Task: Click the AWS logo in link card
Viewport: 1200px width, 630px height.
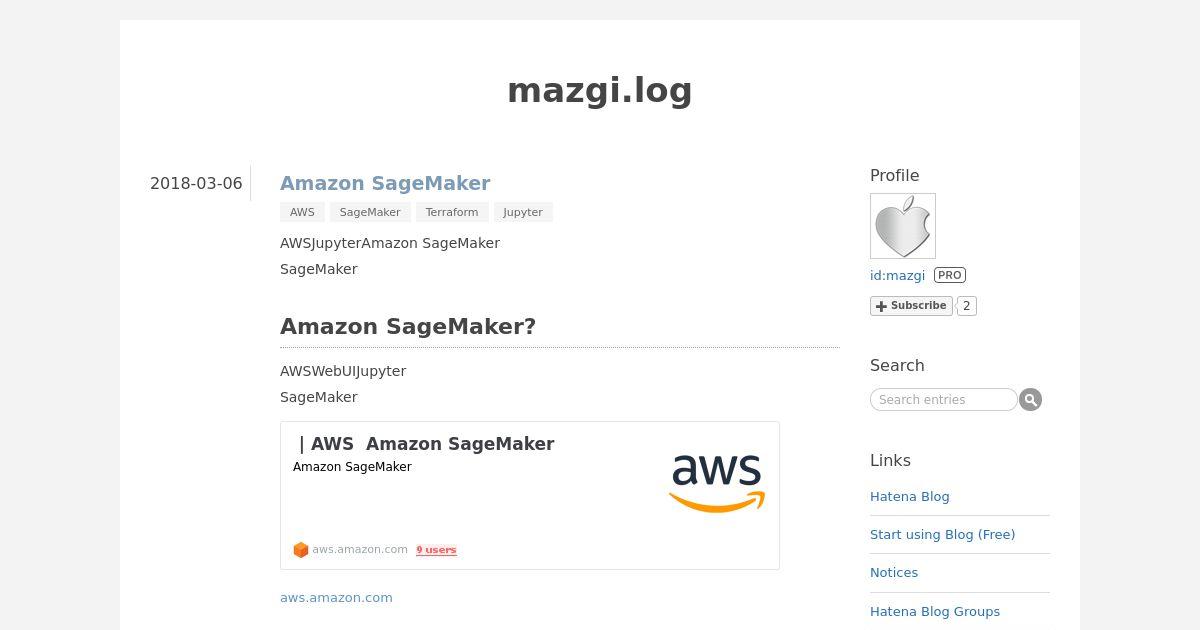Action: [717, 484]
